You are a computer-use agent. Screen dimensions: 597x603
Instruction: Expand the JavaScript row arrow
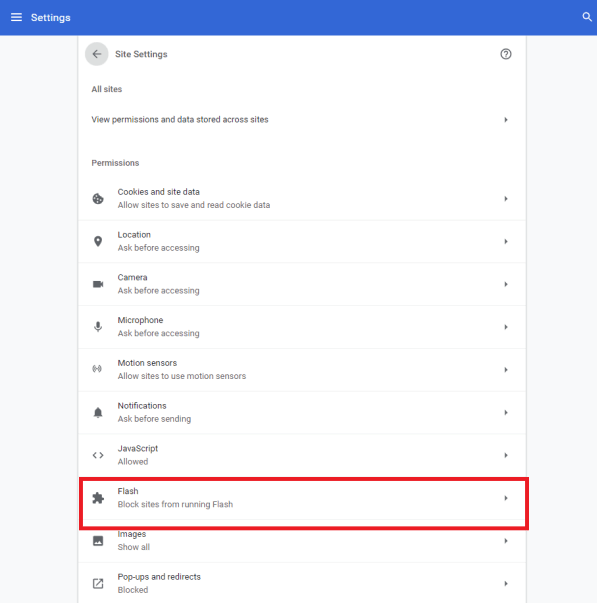pyautogui.click(x=506, y=455)
